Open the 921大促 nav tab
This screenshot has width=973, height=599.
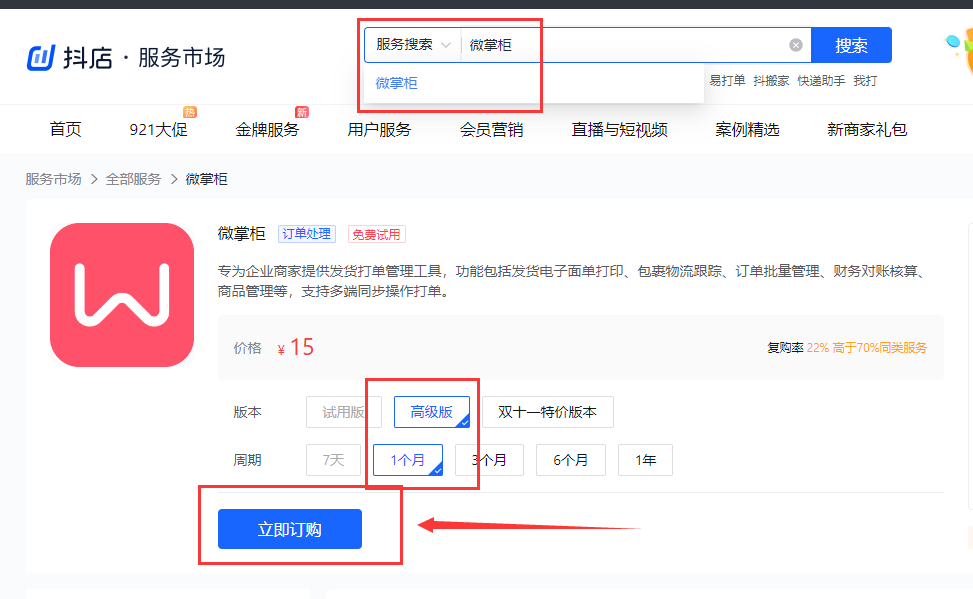158,129
